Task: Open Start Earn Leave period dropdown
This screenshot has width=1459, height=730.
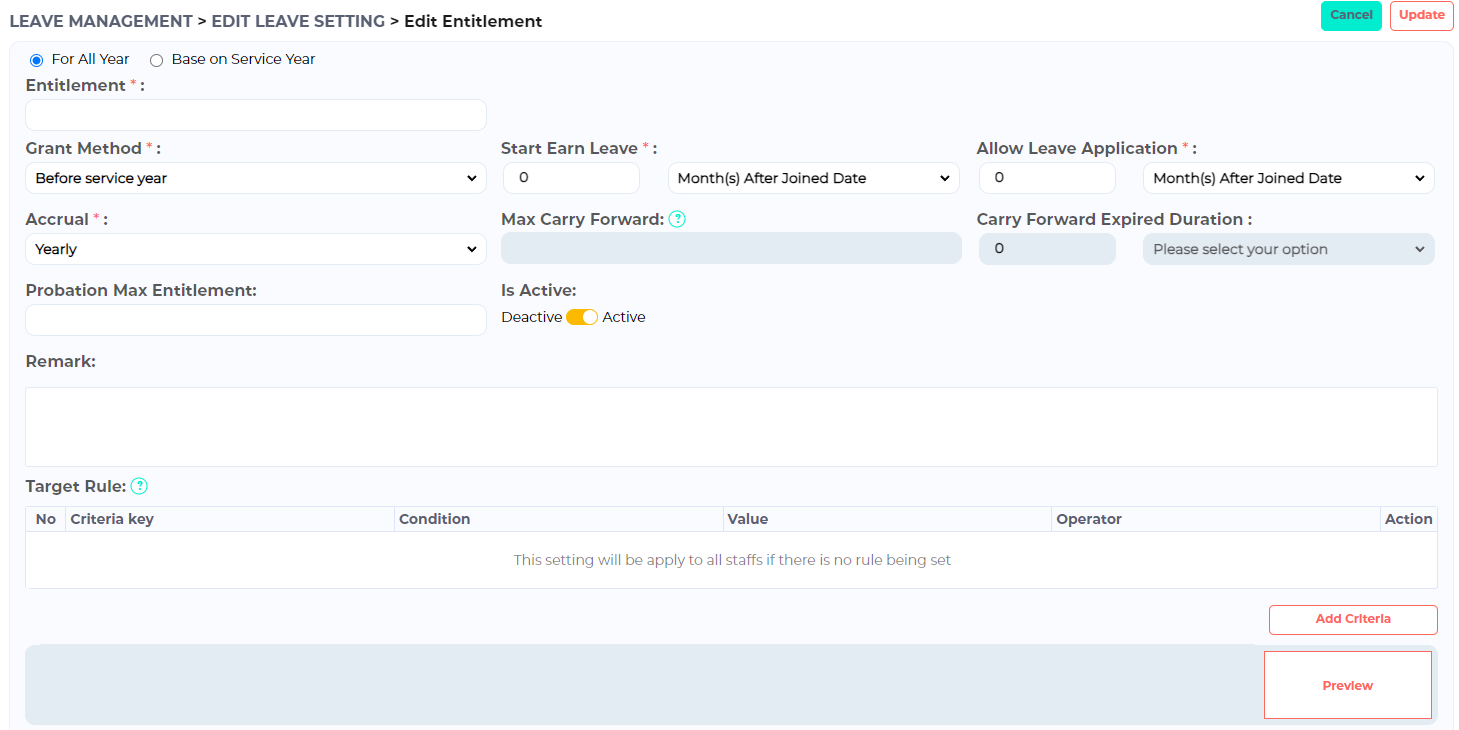Action: pyautogui.click(x=814, y=178)
